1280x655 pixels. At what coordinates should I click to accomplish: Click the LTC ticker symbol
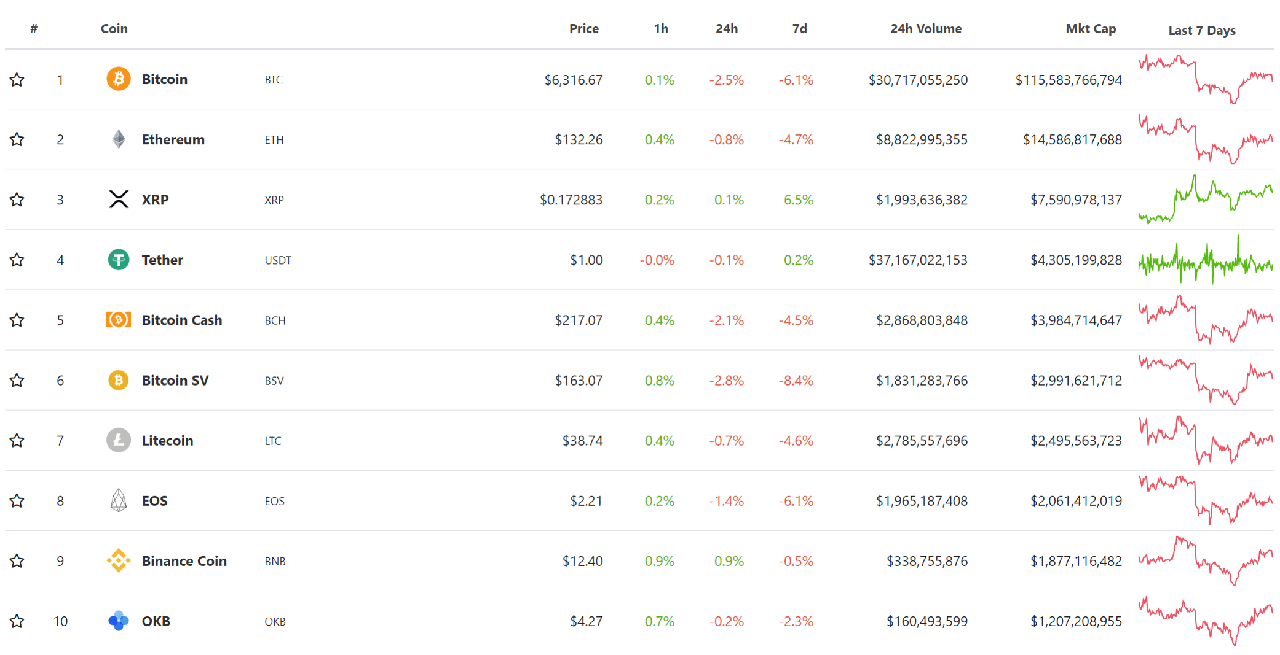point(273,441)
